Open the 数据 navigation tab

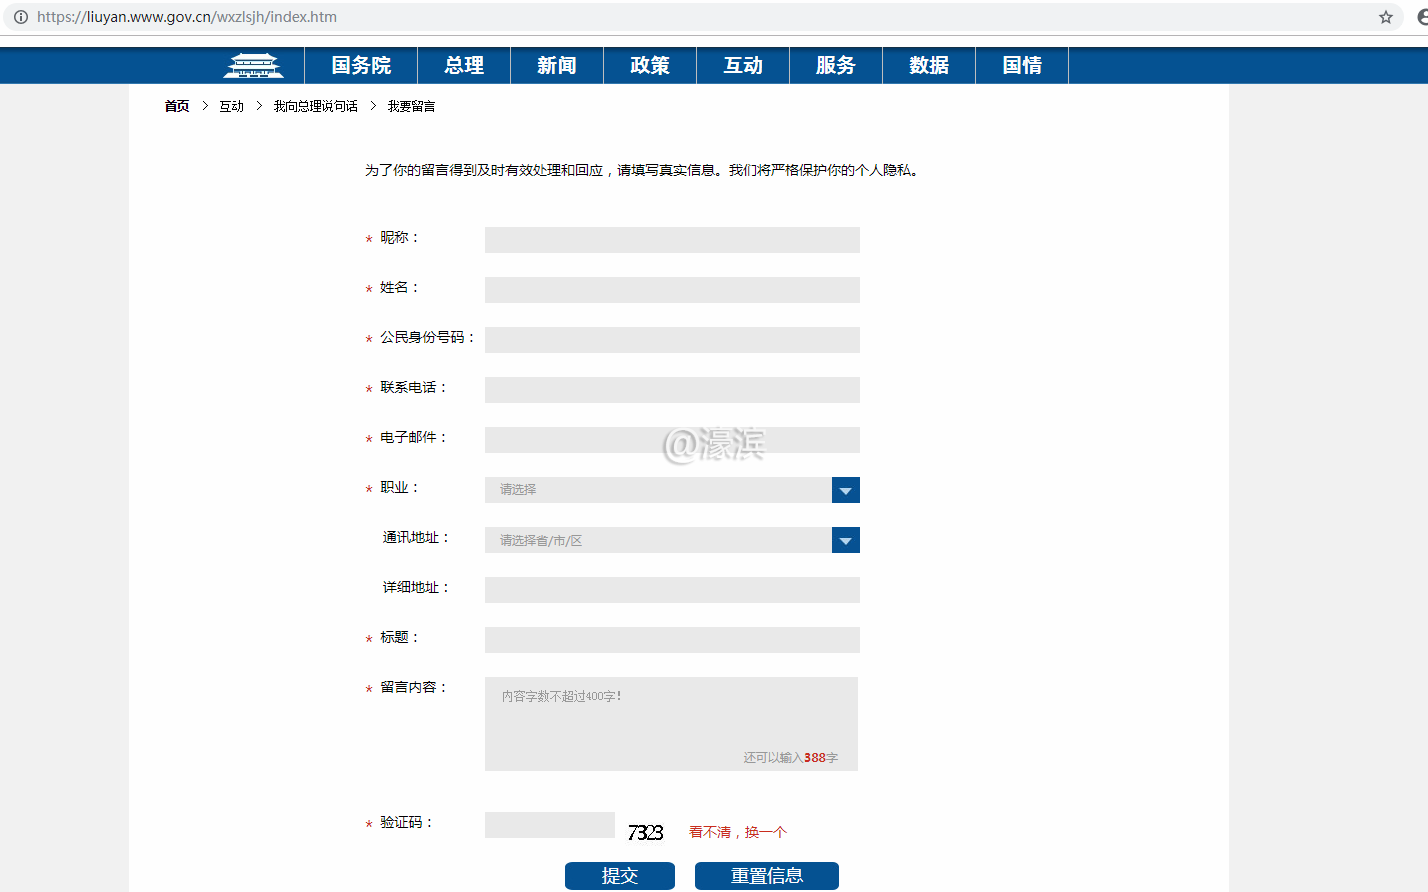tap(928, 66)
